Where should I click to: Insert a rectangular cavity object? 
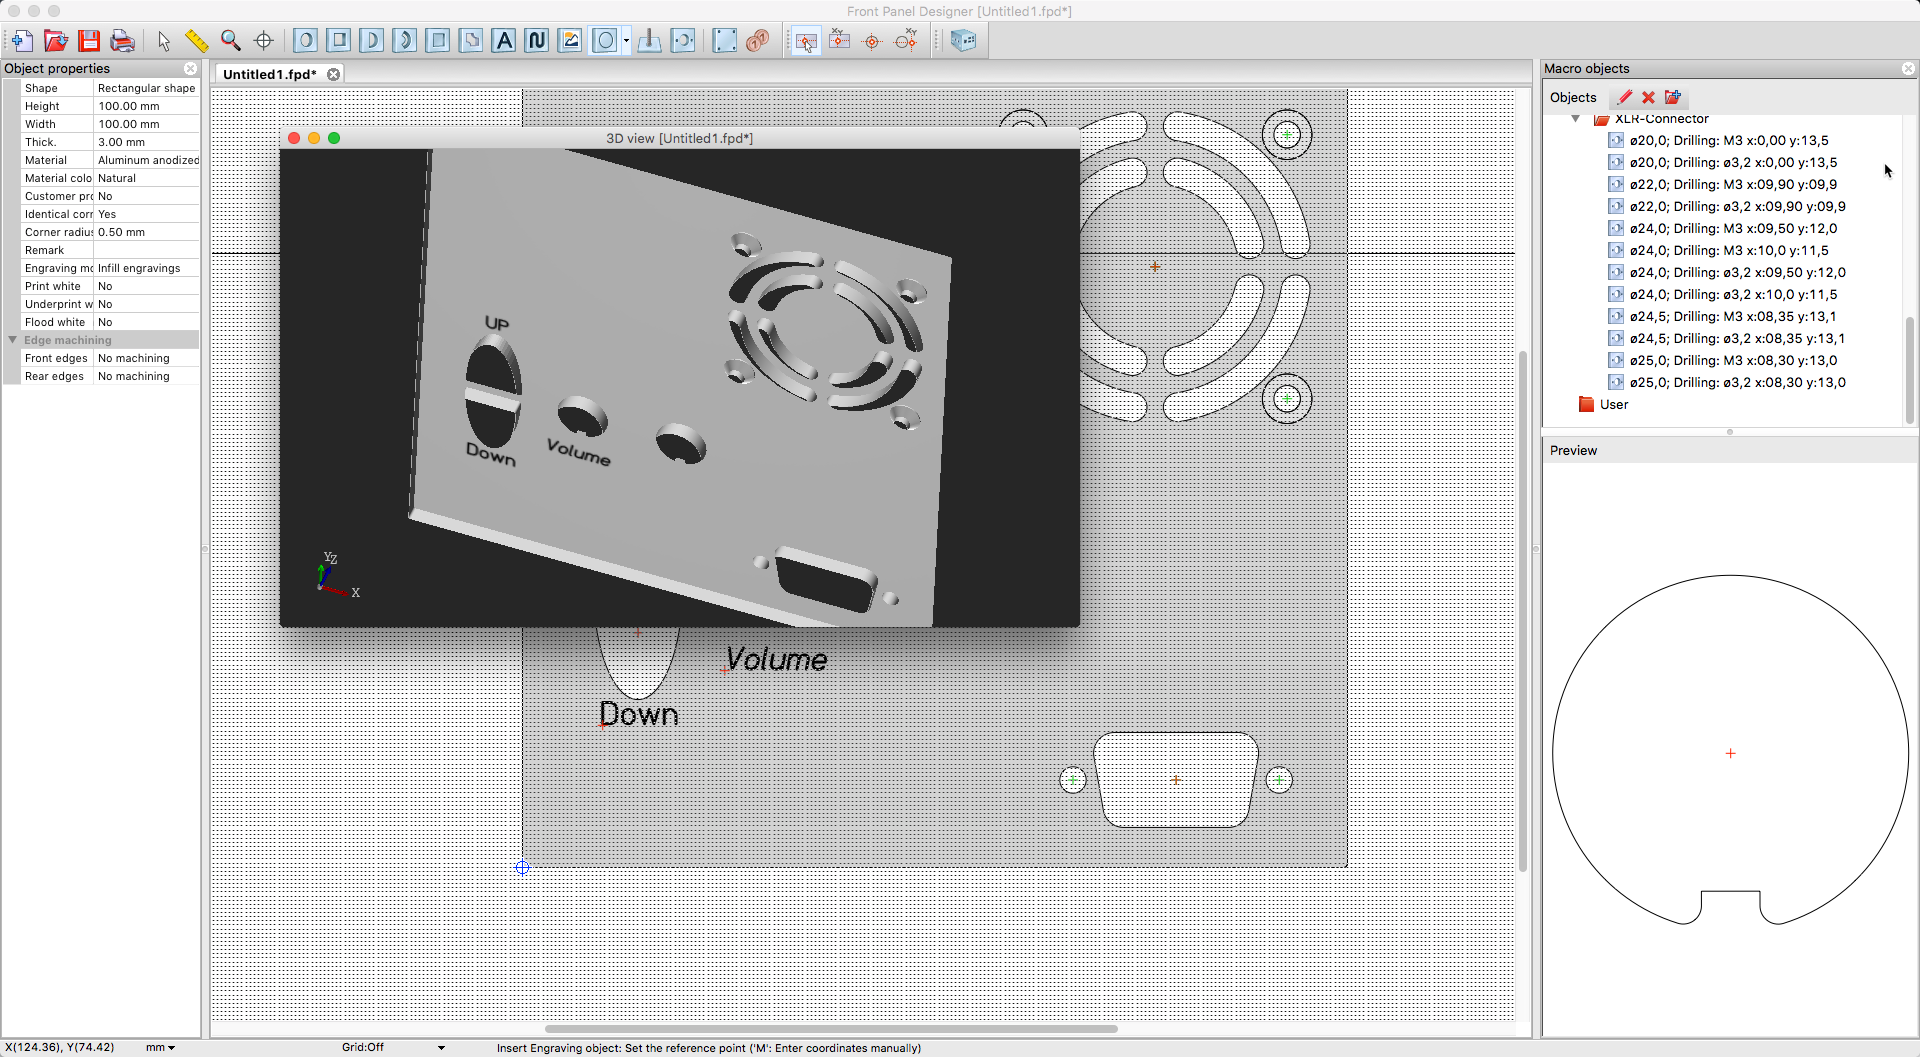438,41
